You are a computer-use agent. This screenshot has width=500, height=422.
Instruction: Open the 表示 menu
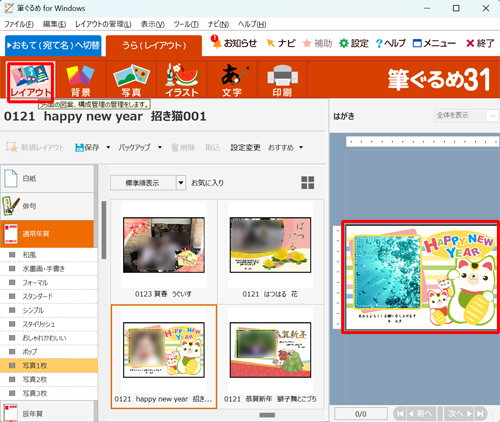coord(153,24)
